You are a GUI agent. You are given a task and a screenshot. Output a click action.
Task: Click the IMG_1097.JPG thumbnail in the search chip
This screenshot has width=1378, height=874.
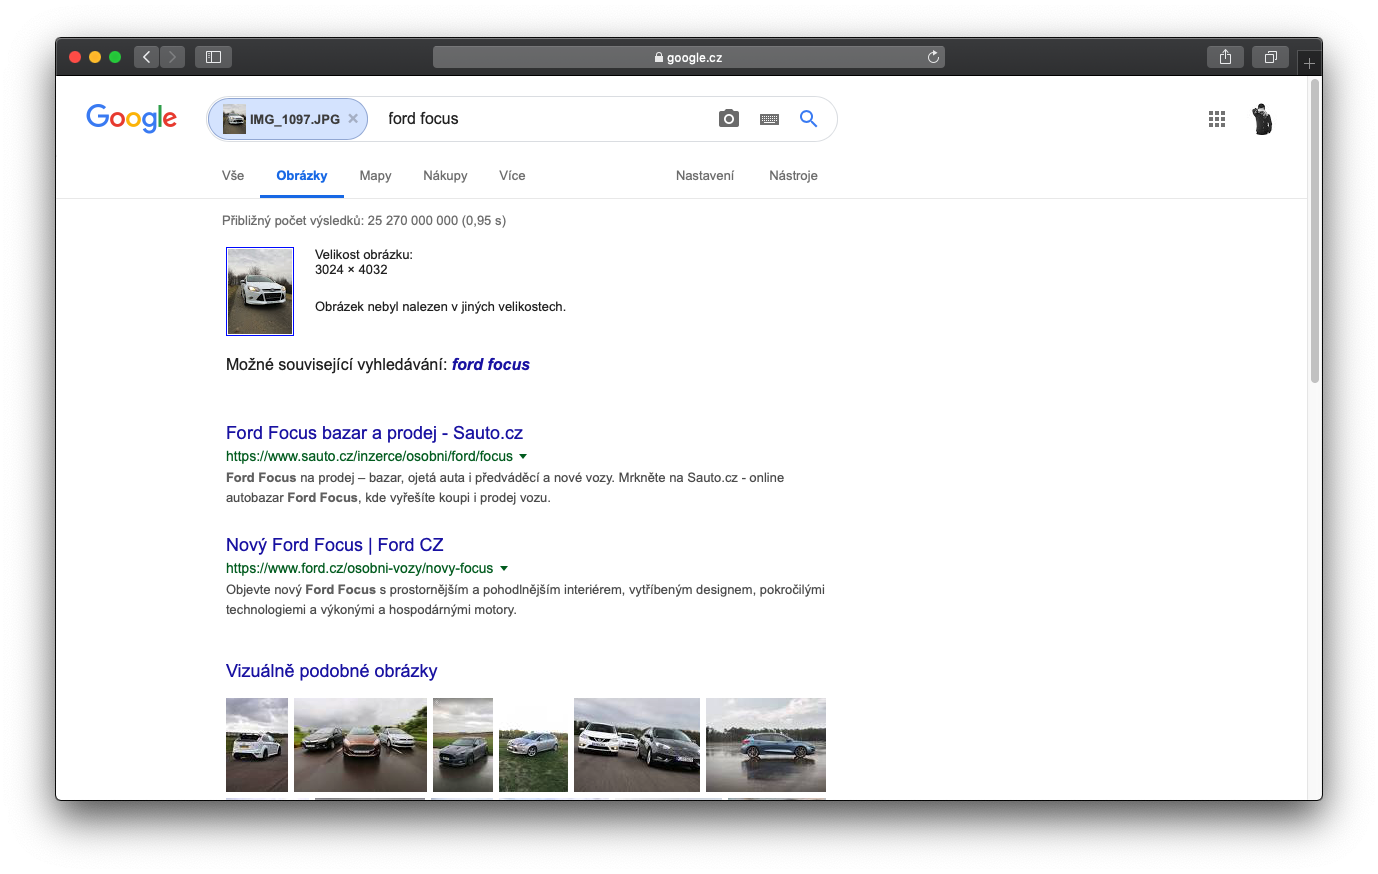234,119
